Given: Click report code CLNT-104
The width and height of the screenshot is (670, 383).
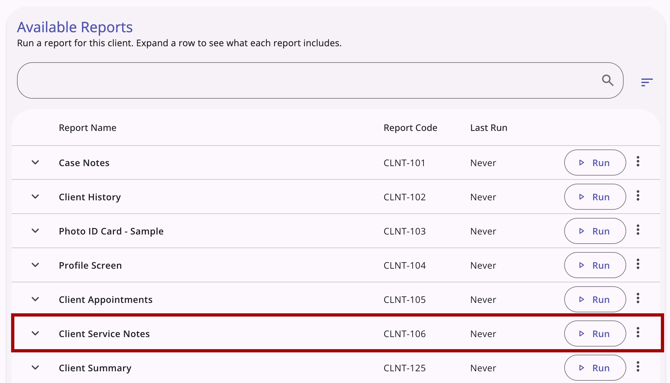Looking at the screenshot, I should (405, 265).
